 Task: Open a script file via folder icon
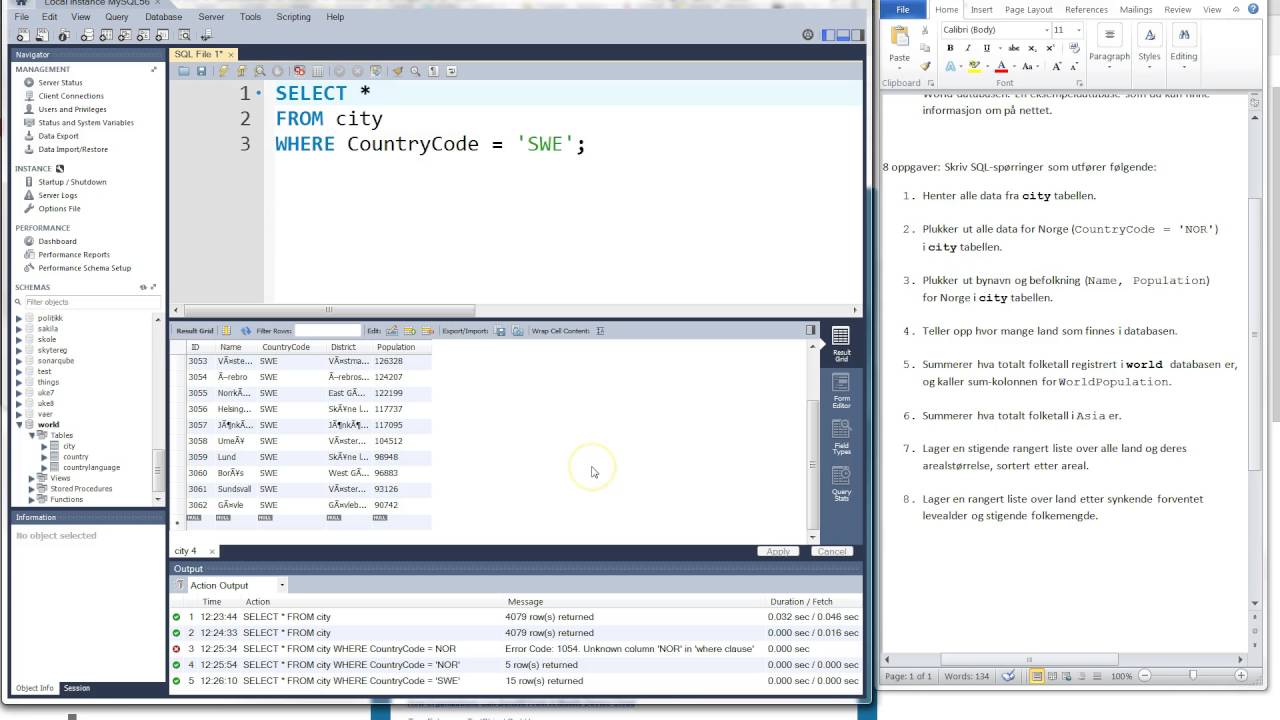[184, 71]
